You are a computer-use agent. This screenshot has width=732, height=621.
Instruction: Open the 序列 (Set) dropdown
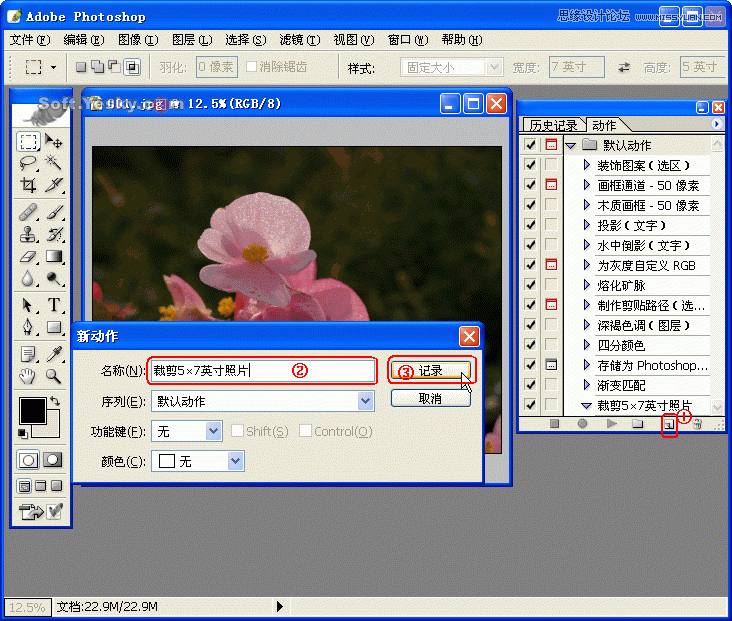point(366,401)
